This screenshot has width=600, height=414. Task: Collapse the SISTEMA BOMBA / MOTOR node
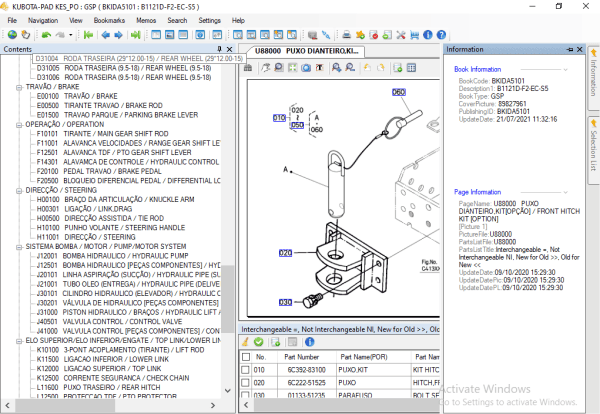click(x=19, y=247)
